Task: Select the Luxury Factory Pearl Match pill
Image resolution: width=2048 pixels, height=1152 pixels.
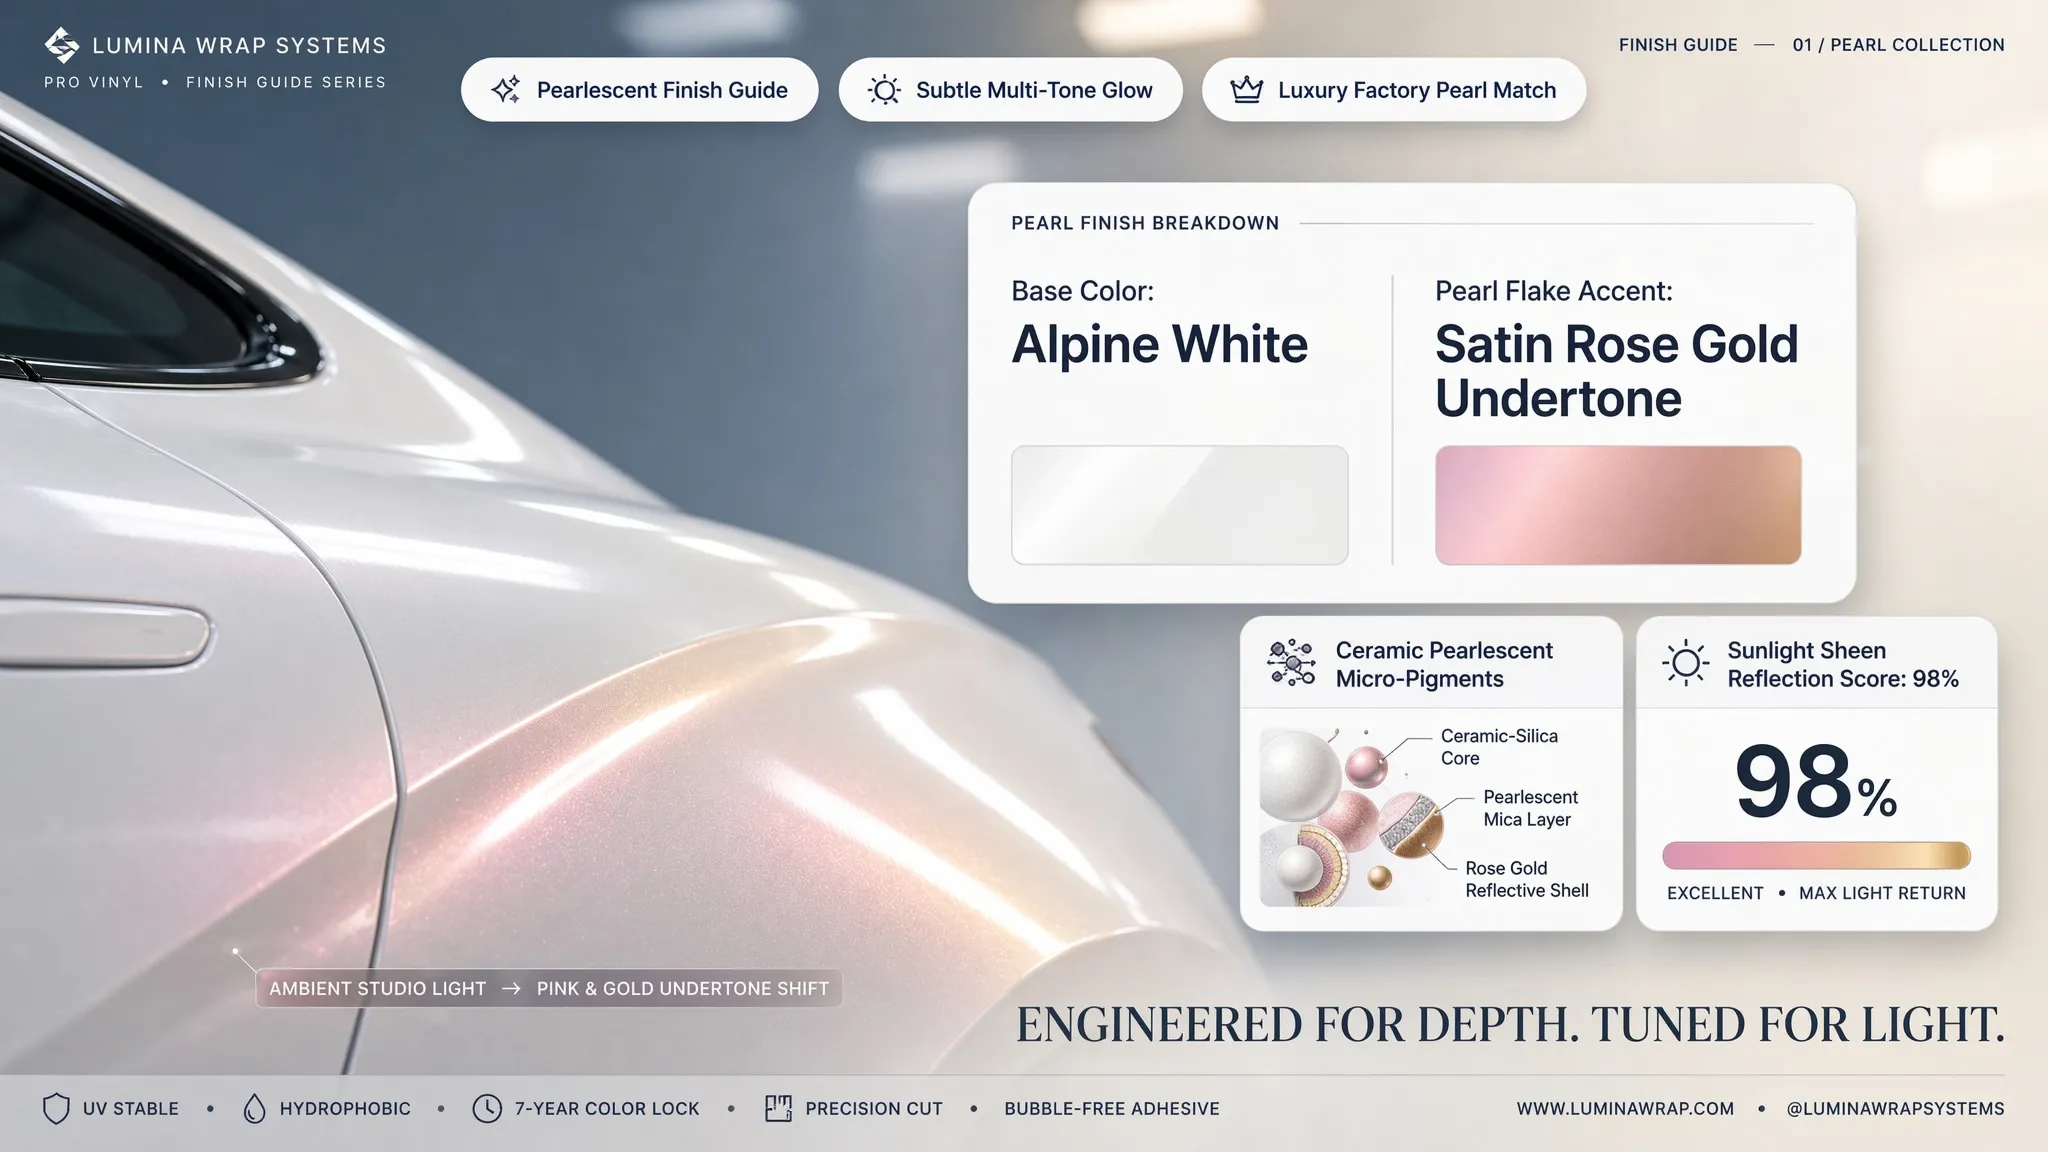Action: [1394, 90]
